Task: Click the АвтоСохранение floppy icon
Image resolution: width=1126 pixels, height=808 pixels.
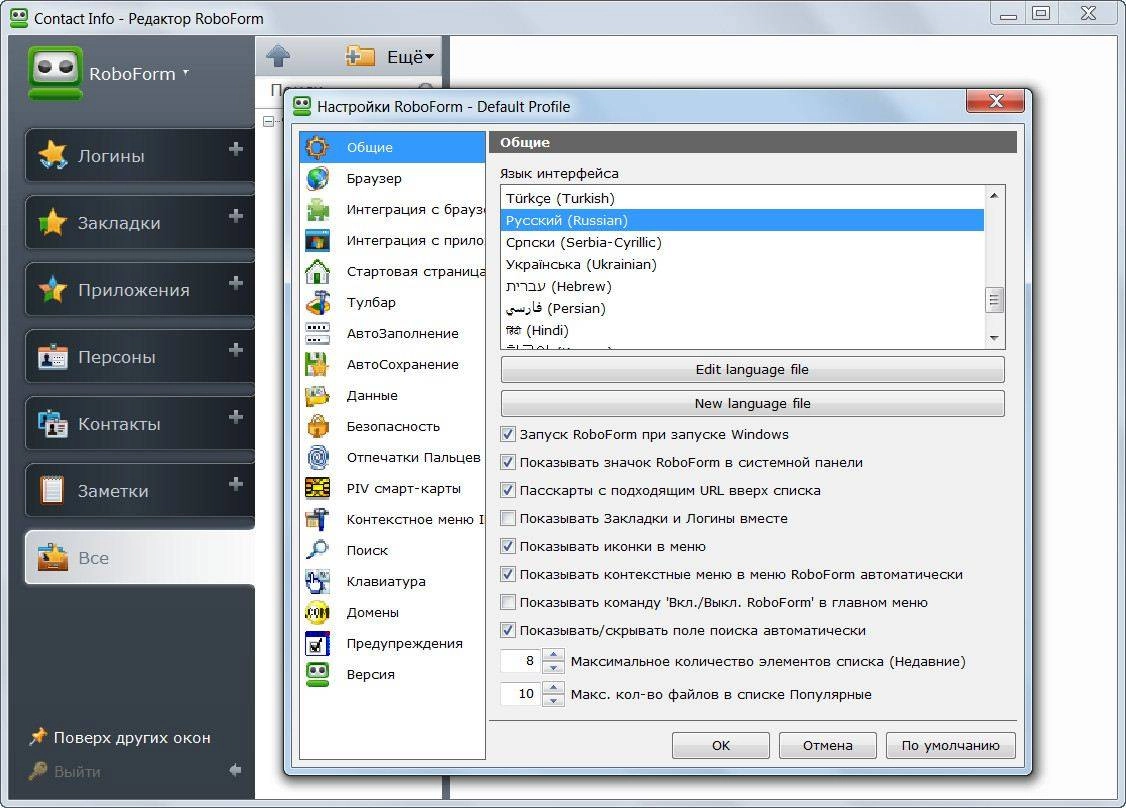Action: (317, 364)
